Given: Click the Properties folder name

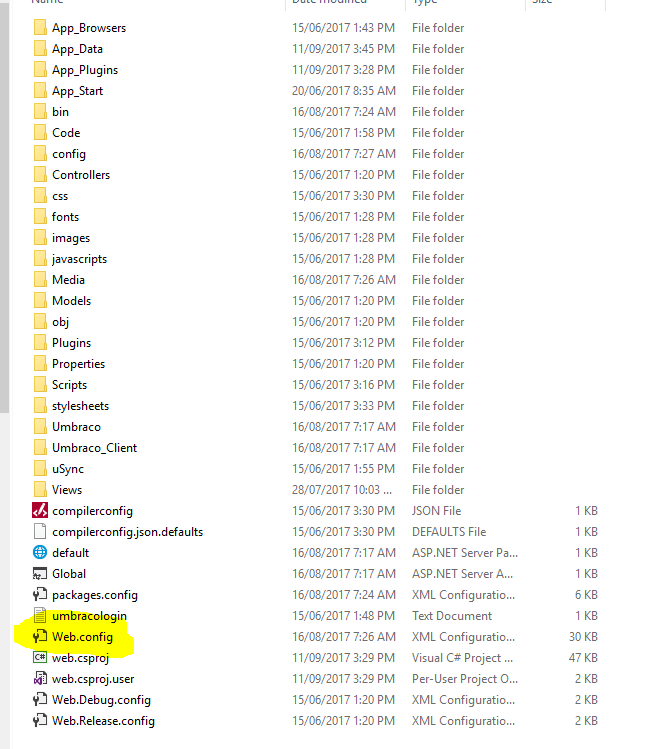Looking at the screenshot, I should (78, 364).
